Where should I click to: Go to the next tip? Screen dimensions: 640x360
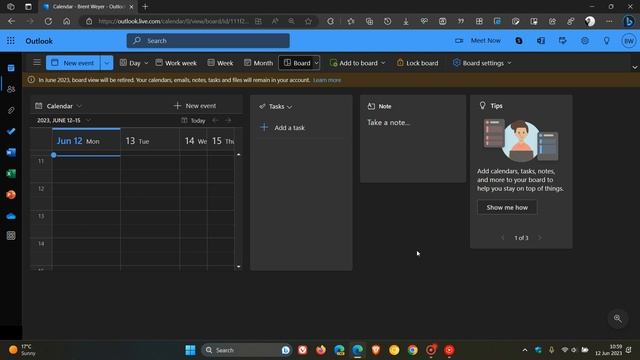(x=540, y=238)
